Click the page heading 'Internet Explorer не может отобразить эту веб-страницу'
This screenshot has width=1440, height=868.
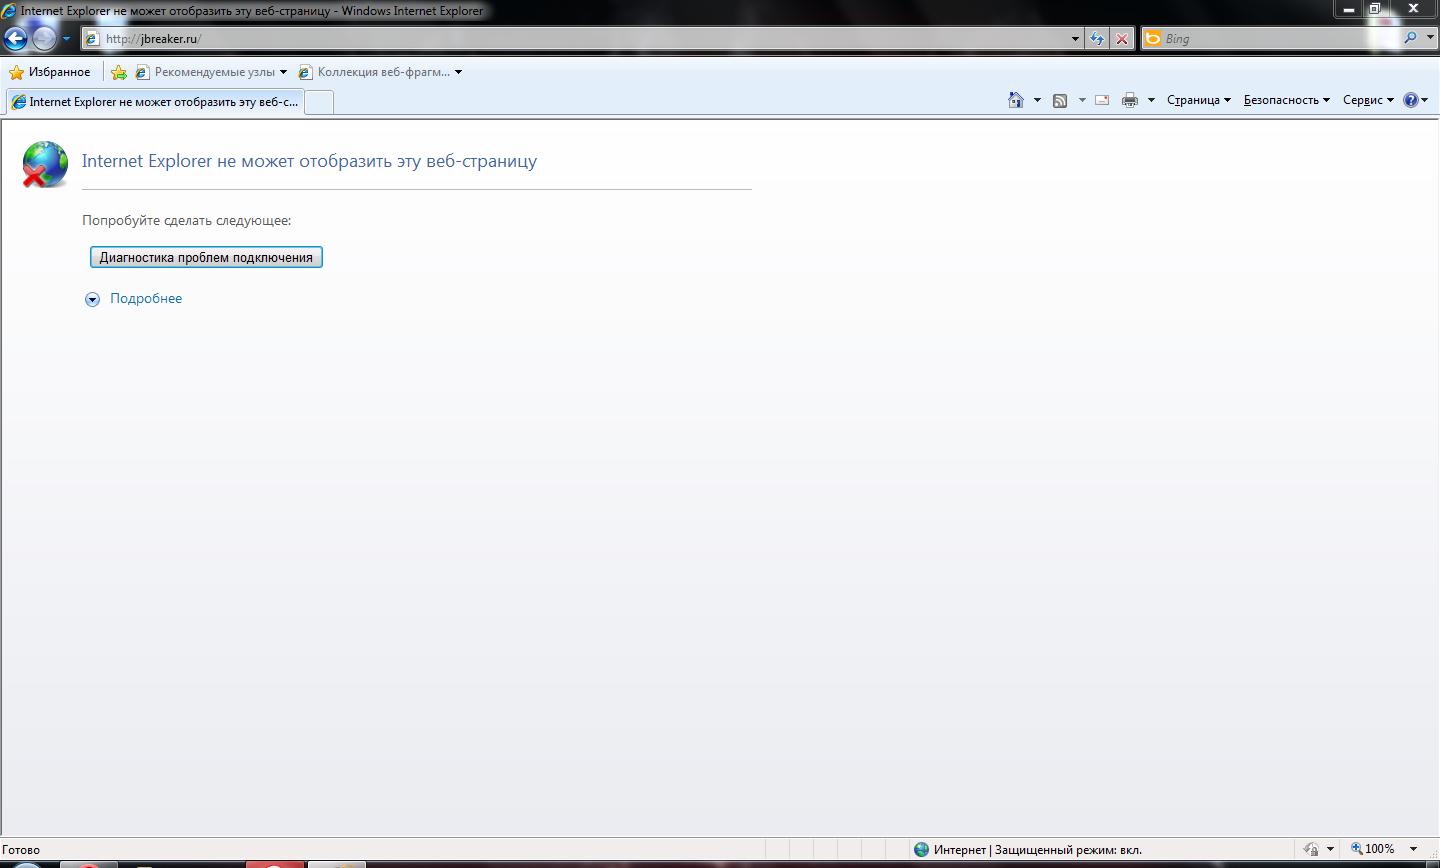tap(309, 161)
